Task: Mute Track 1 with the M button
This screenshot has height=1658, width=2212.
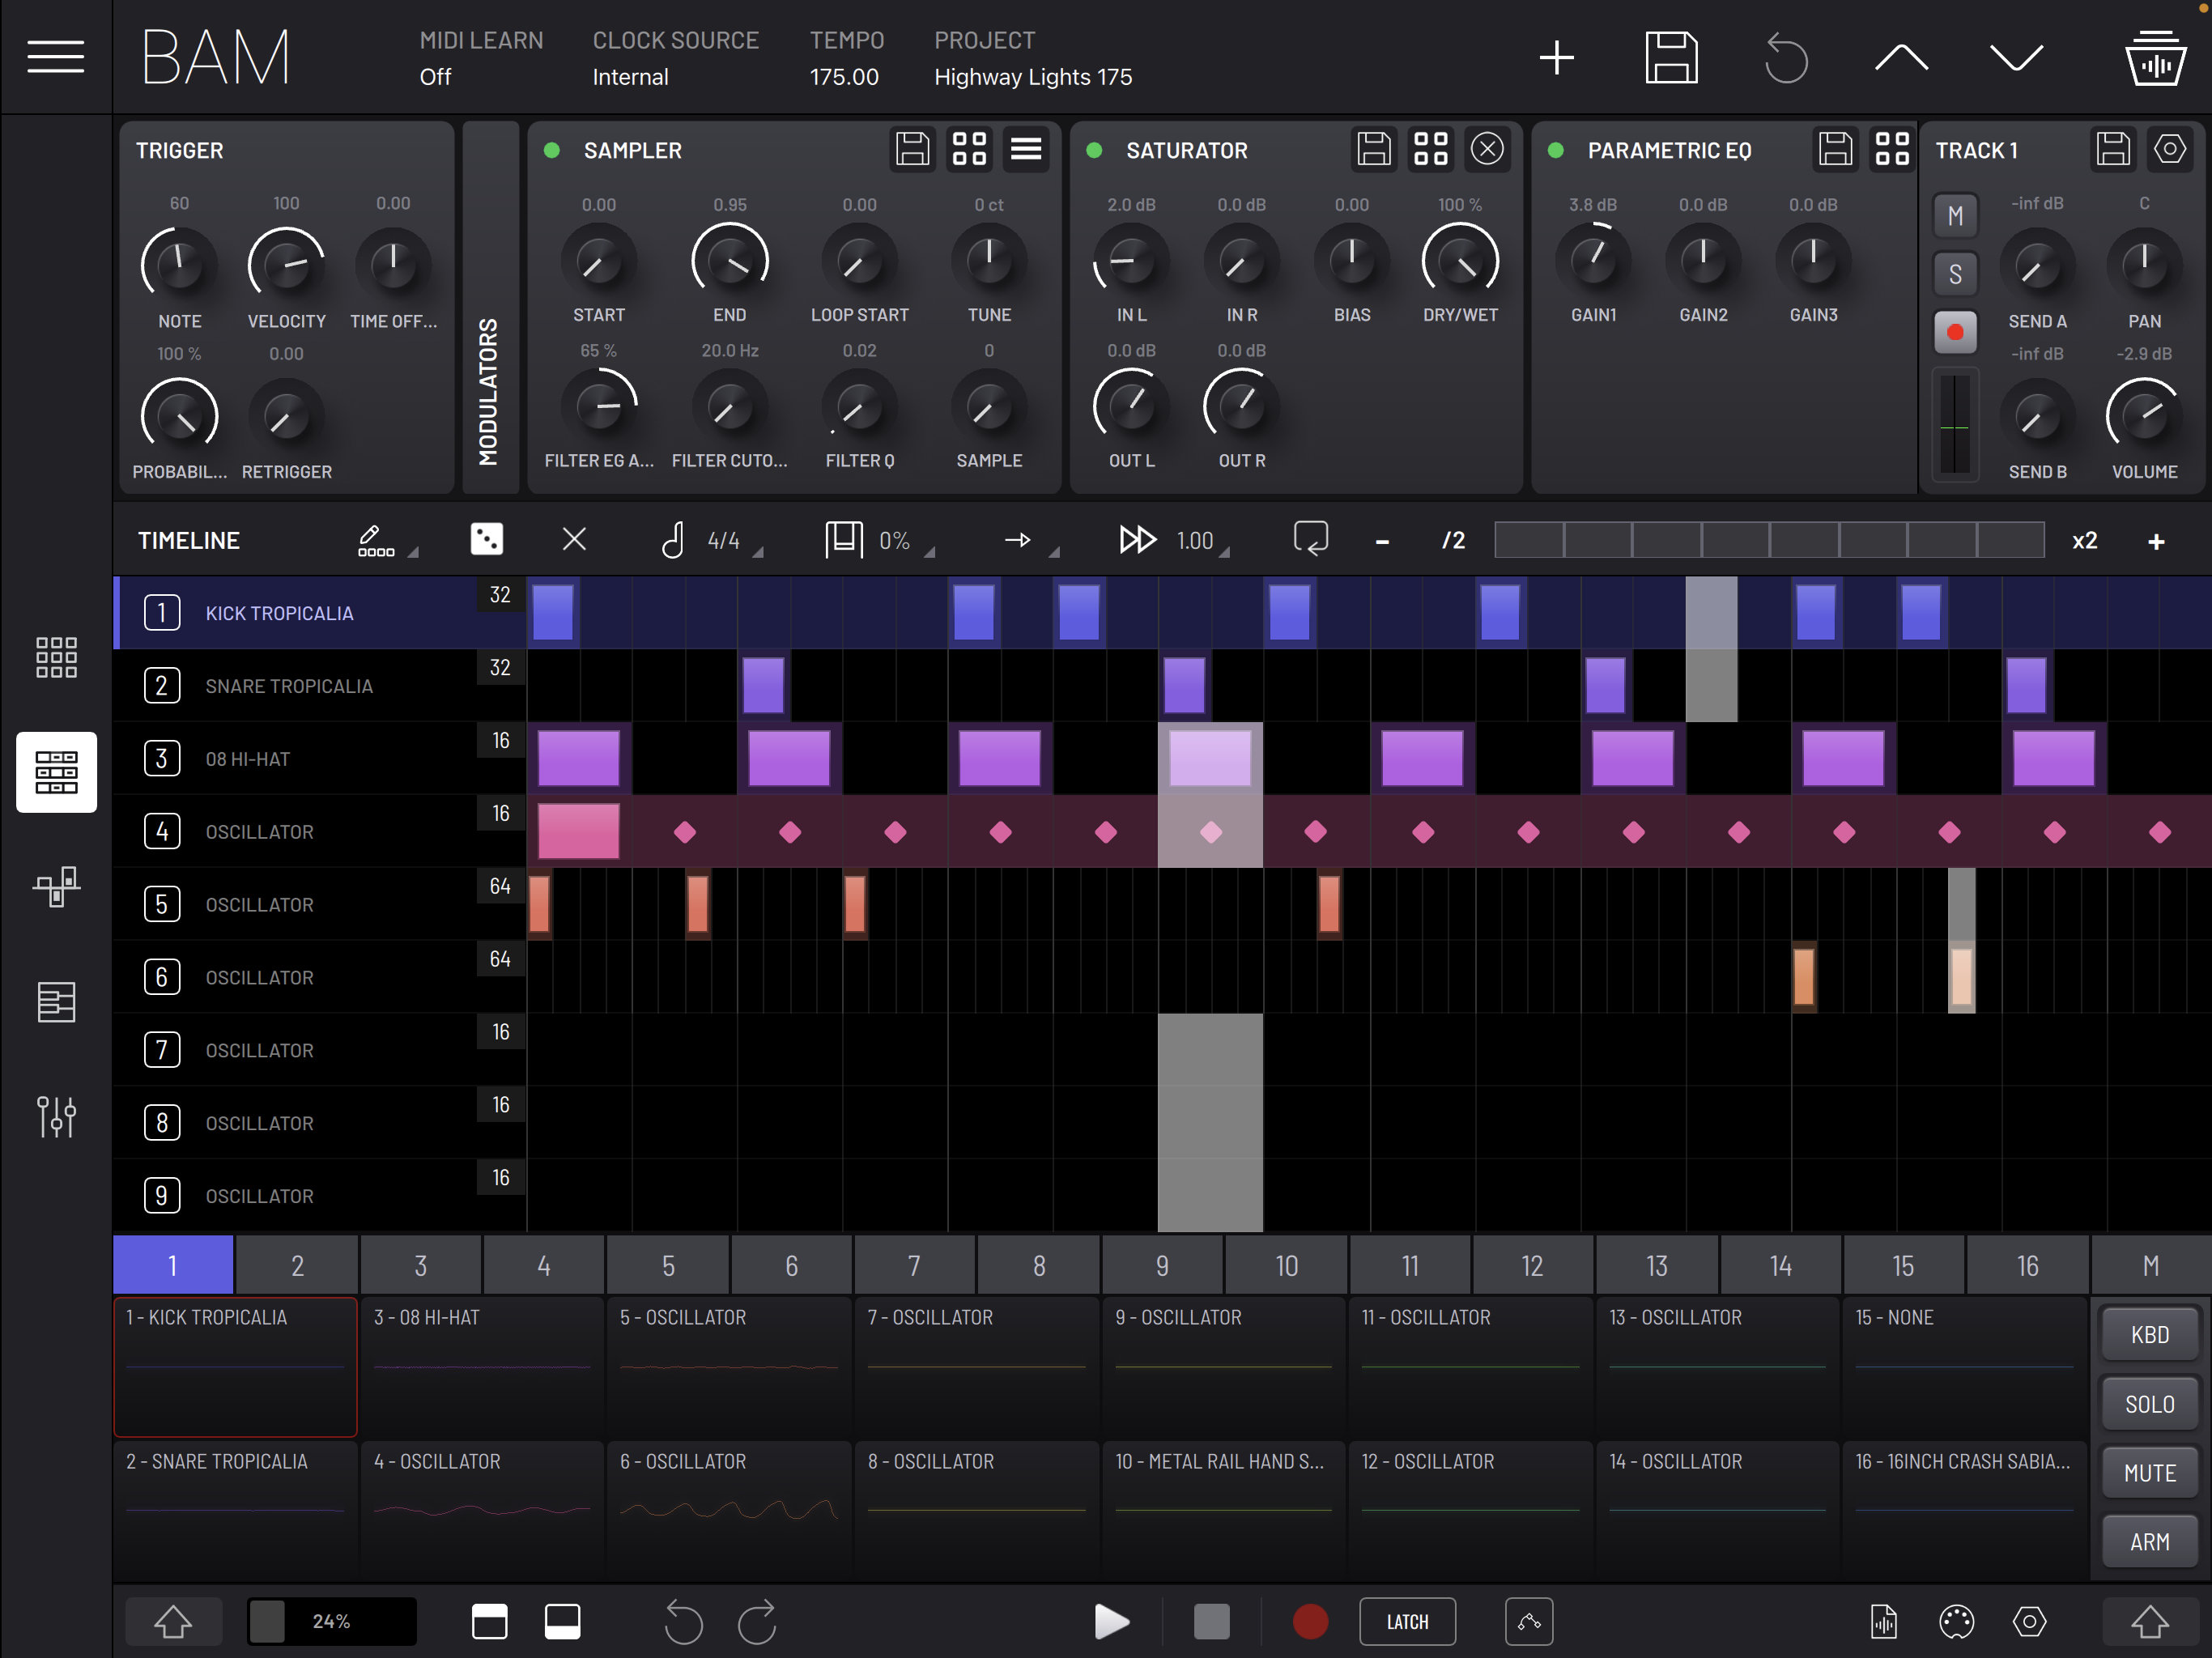Action: (1955, 216)
